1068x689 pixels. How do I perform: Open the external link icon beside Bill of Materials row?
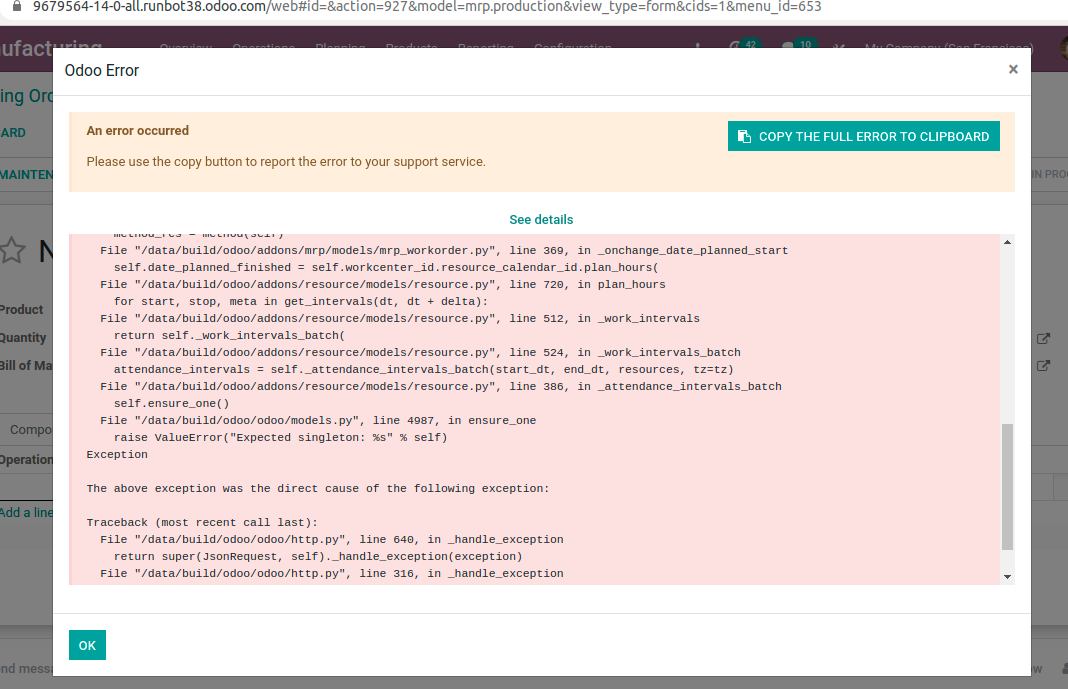(x=1043, y=366)
